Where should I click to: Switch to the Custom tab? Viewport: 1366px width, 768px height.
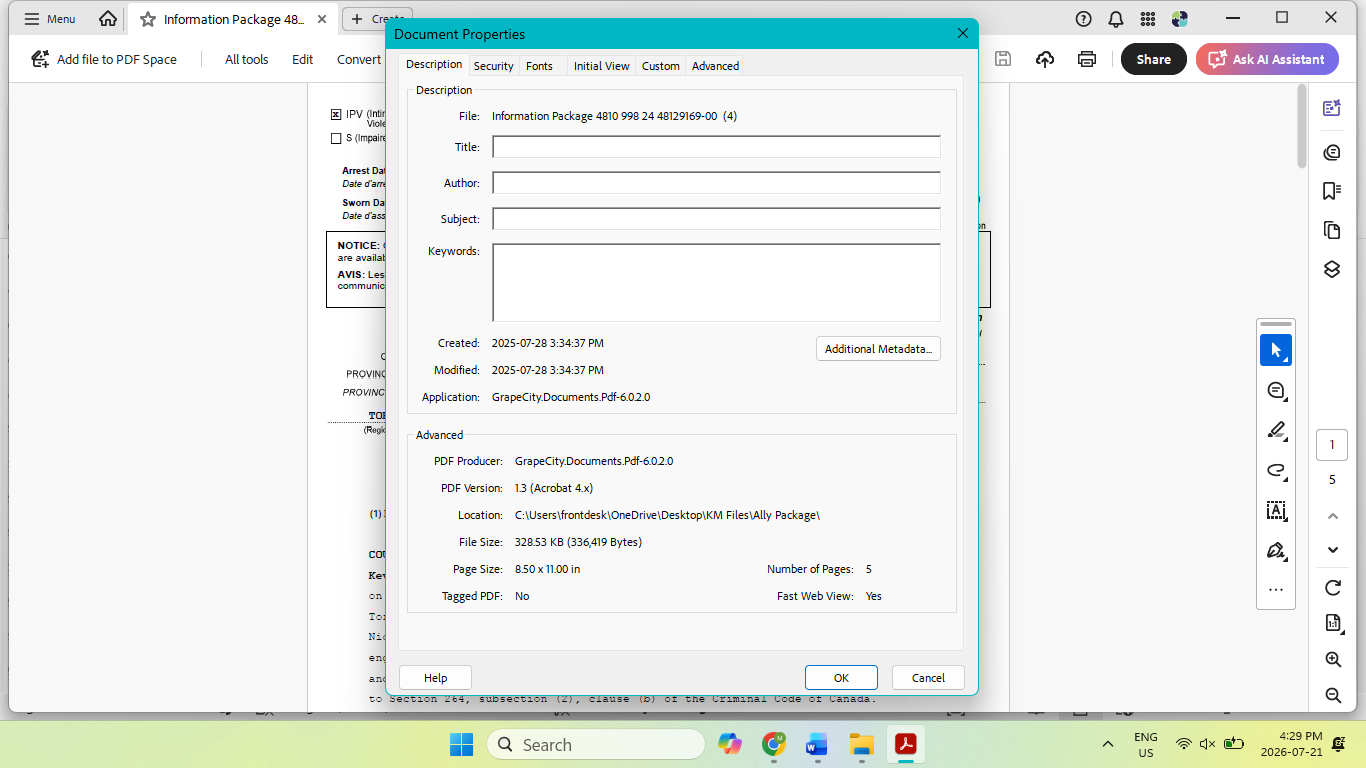(660, 66)
